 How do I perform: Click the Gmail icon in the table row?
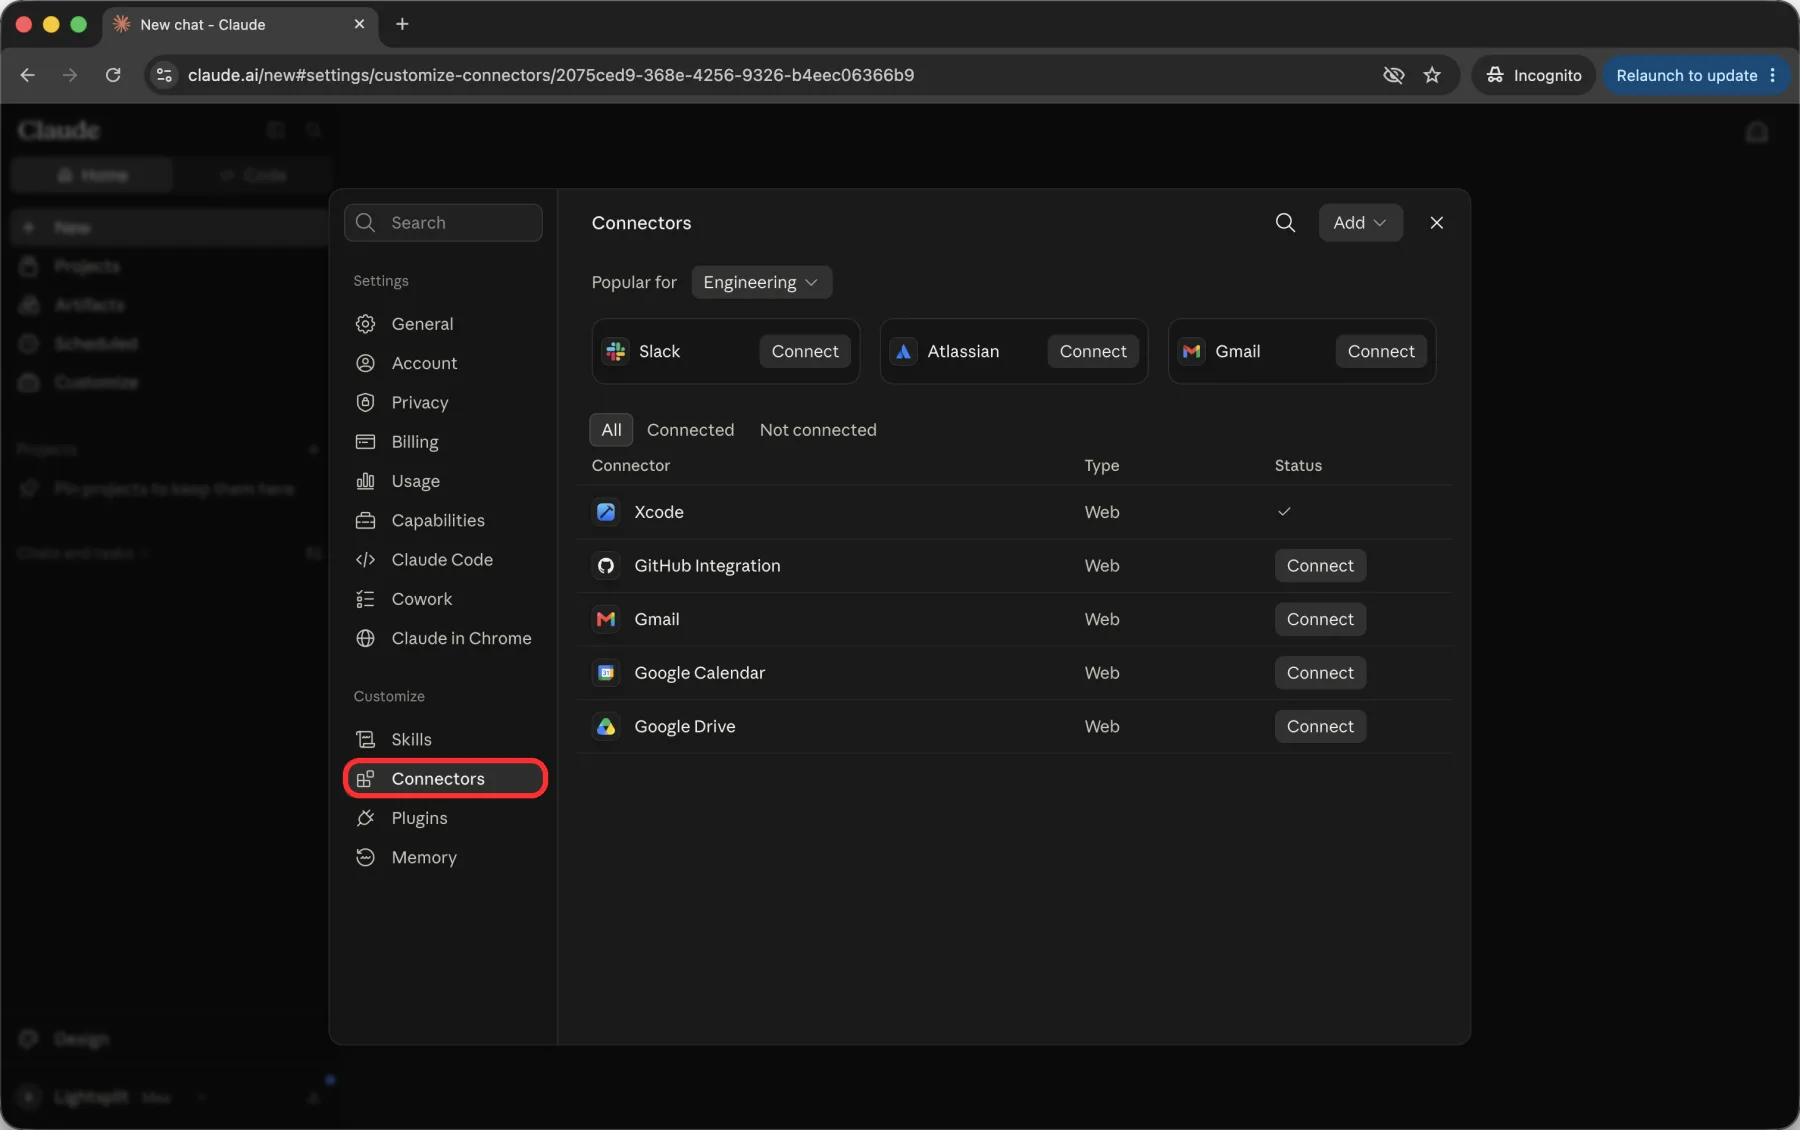click(x=606, y=619)
